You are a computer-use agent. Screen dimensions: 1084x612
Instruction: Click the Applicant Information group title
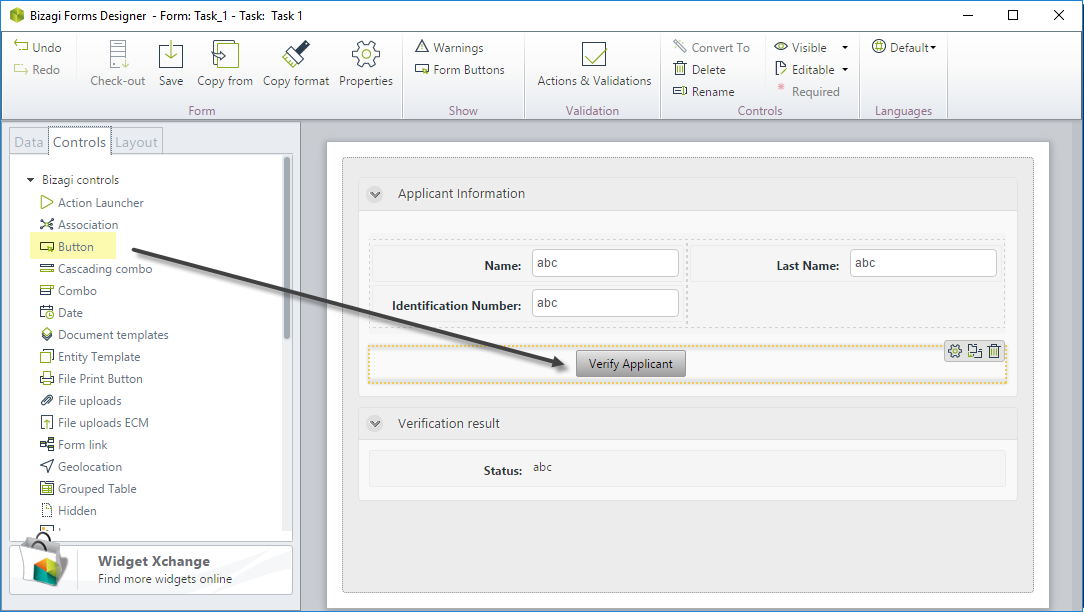(461, 194)
